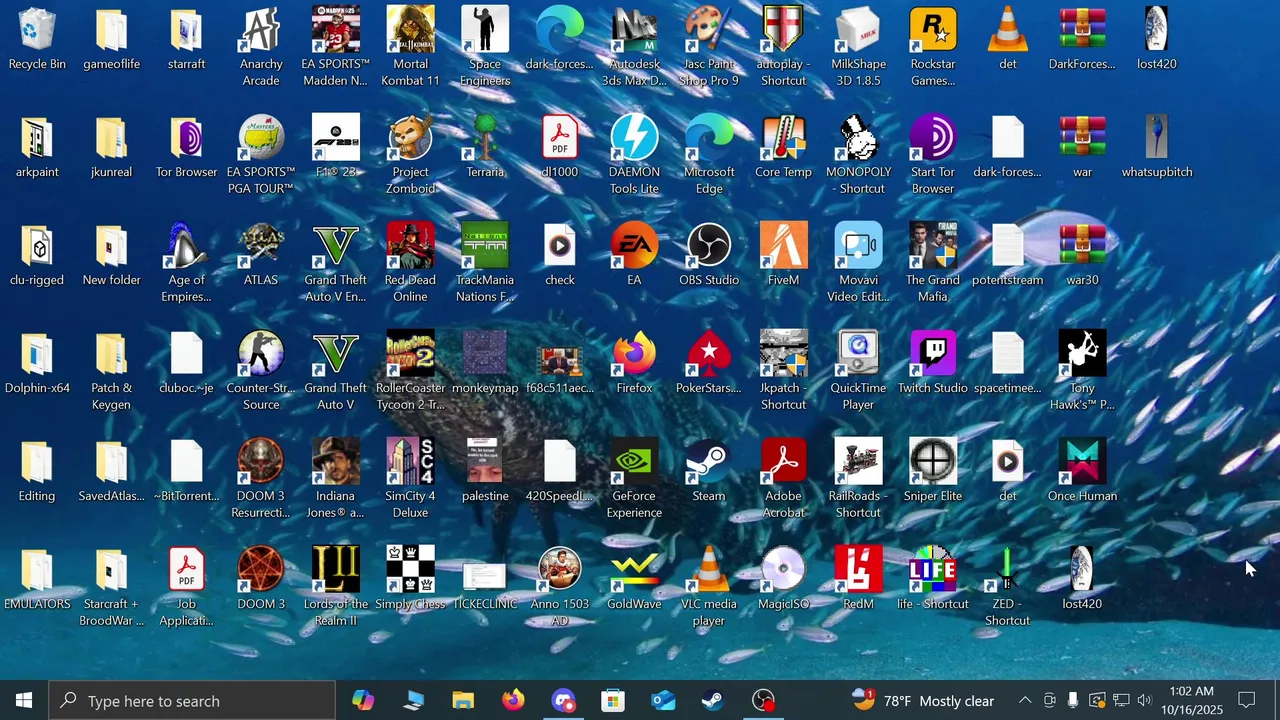
Task: Open Rockstar Games Launcher shortcut
Action: coord(933,46)
